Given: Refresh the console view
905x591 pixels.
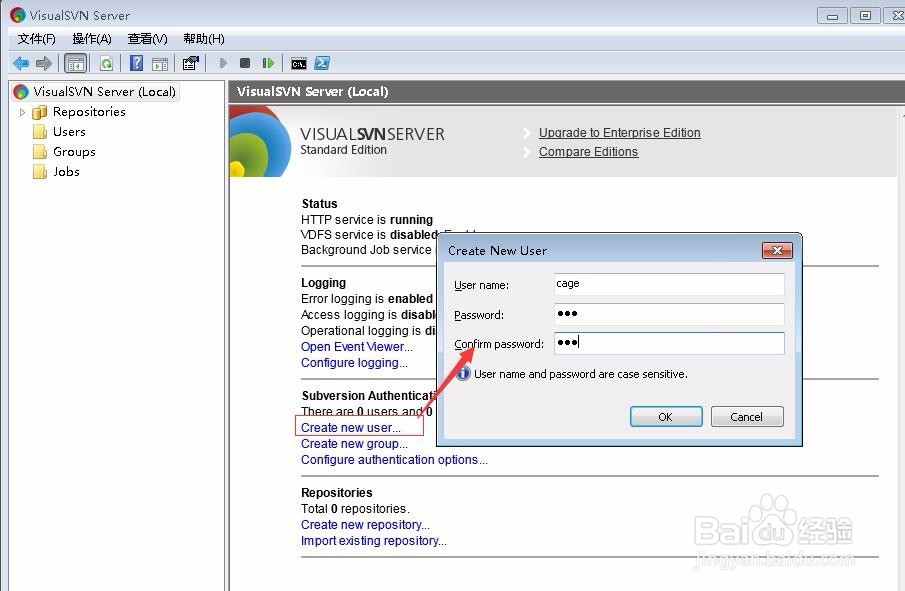Looking at the screenshot, I should pos(106,62).
